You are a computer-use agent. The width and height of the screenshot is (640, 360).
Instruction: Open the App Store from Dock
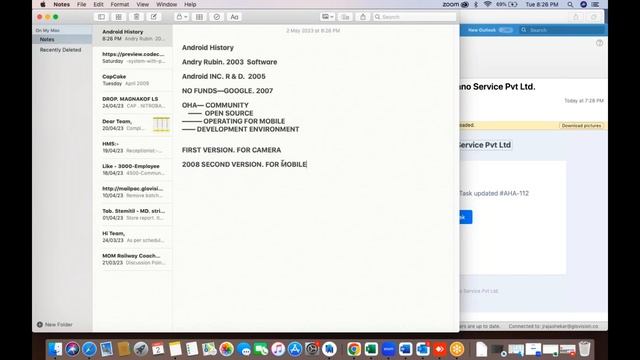click(x=295, y=349)
